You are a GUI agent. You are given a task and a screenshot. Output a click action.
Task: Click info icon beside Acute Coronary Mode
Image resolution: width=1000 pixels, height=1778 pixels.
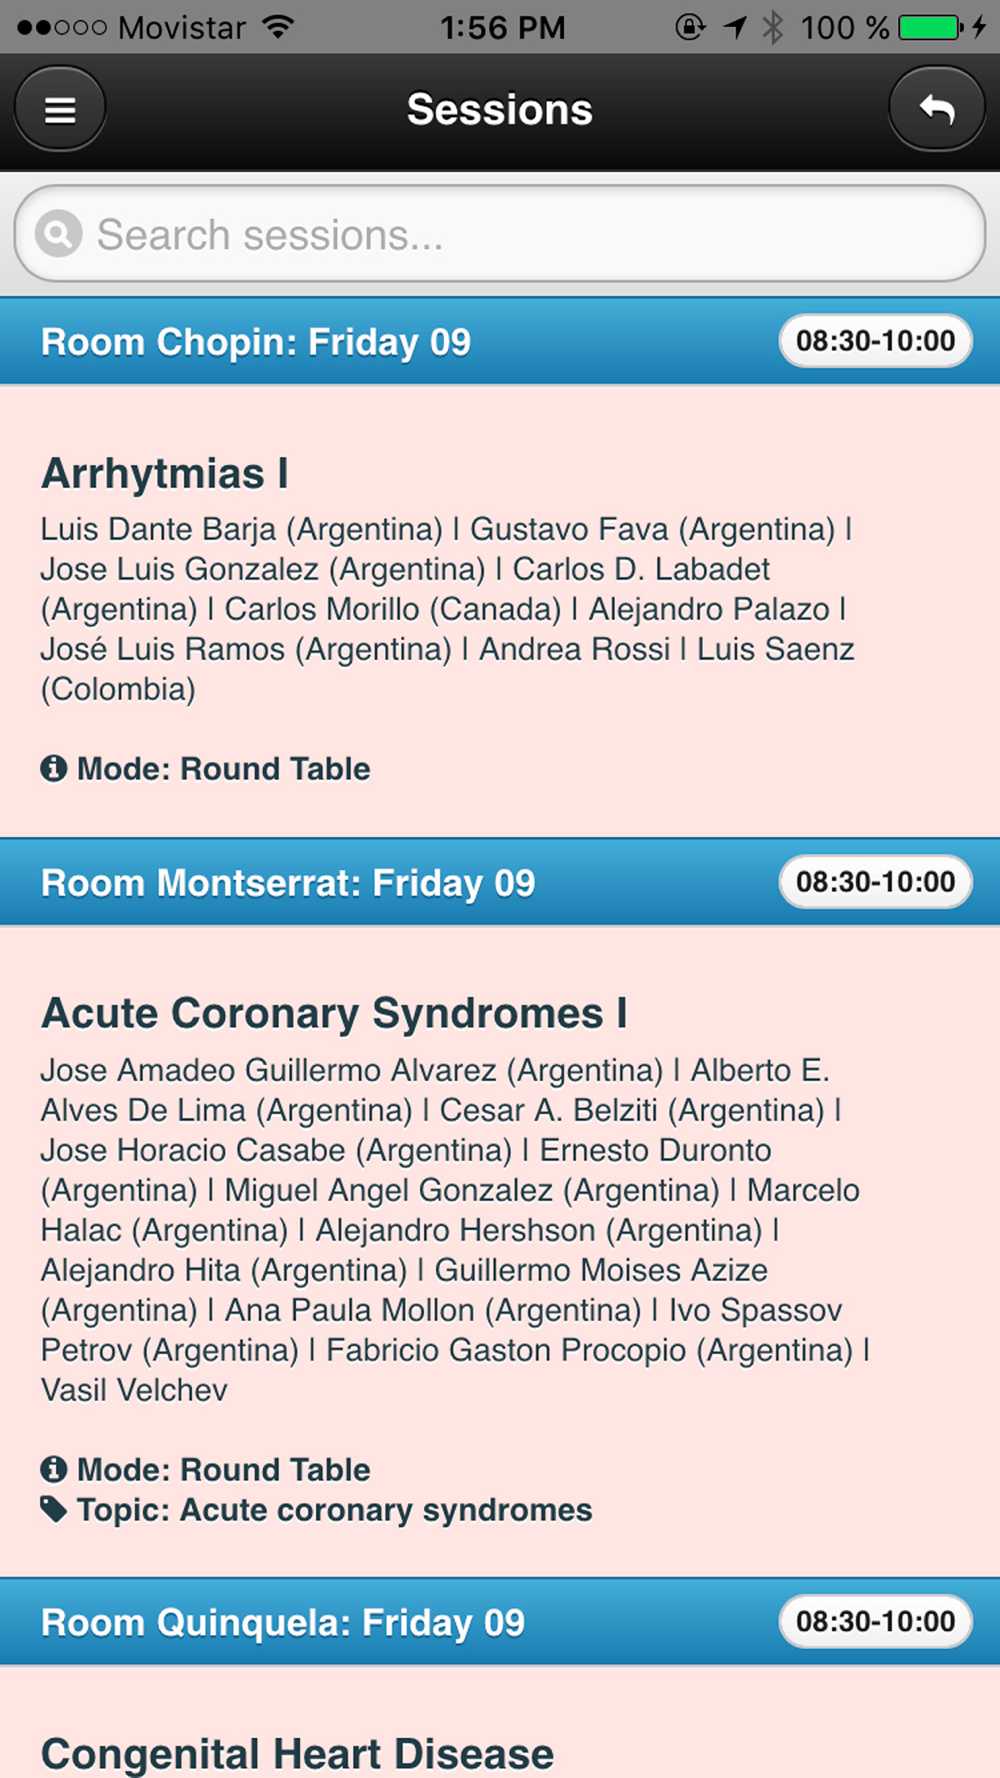[53, 1469]
